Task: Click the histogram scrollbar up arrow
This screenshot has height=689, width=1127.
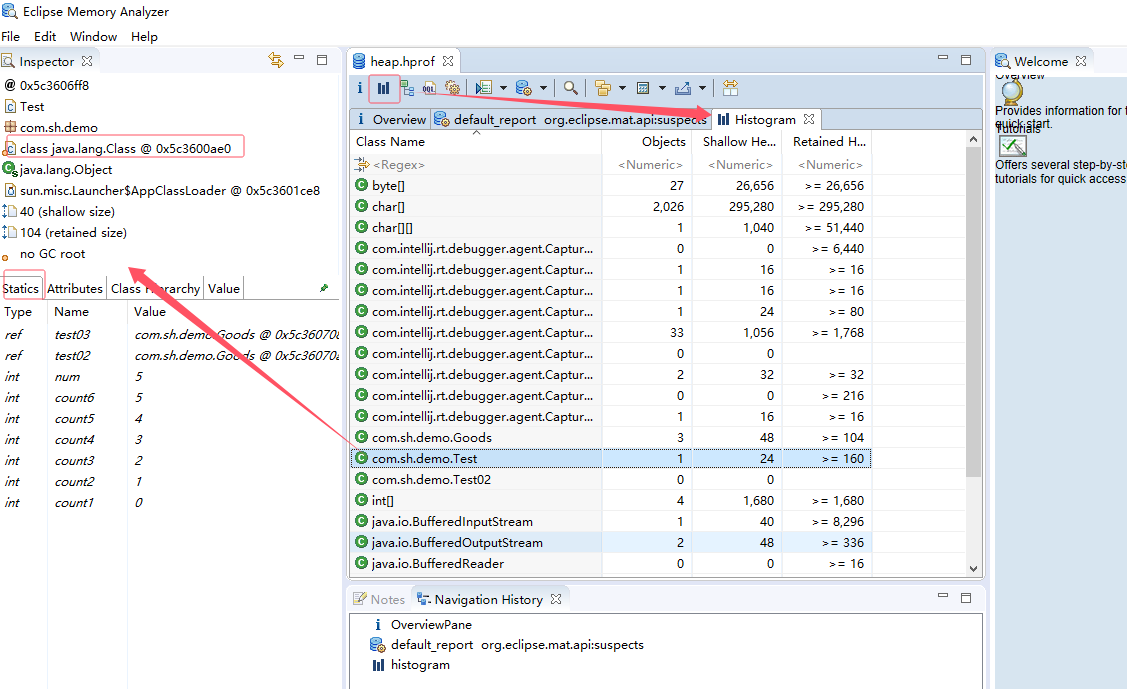Action: 974,139
